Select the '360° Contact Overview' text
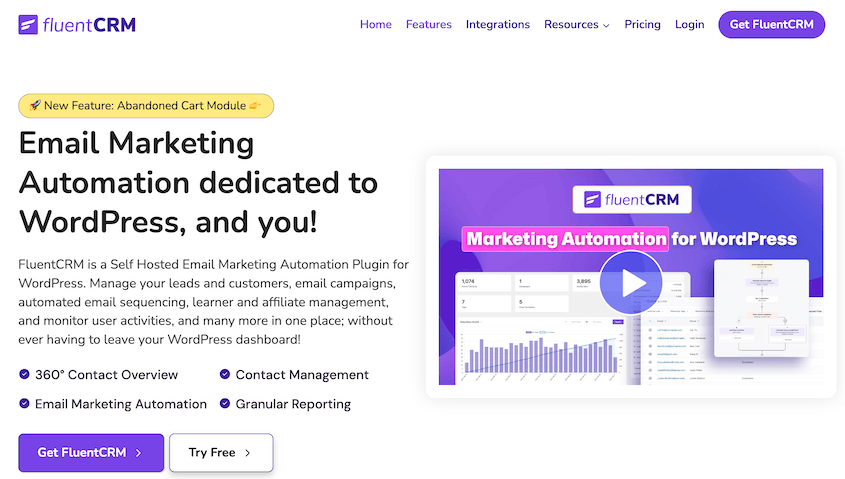 [106, 374]
